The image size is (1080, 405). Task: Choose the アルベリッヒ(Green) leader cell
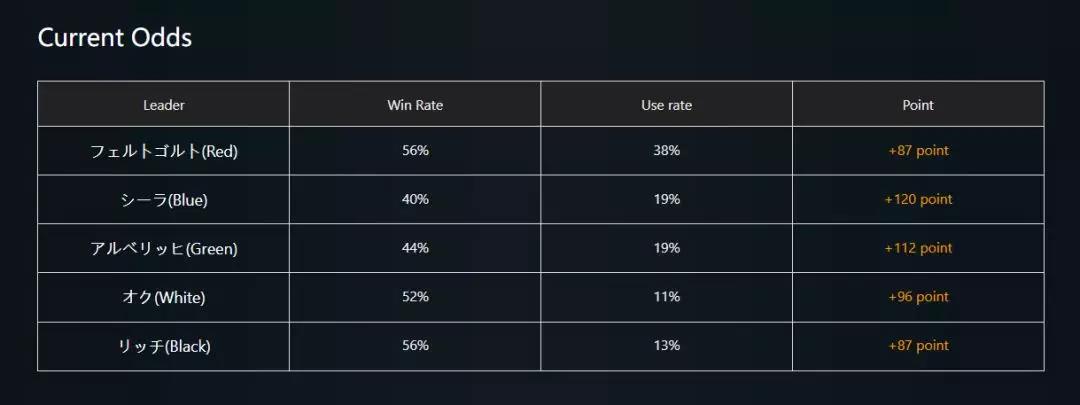(x=164, y=248)
